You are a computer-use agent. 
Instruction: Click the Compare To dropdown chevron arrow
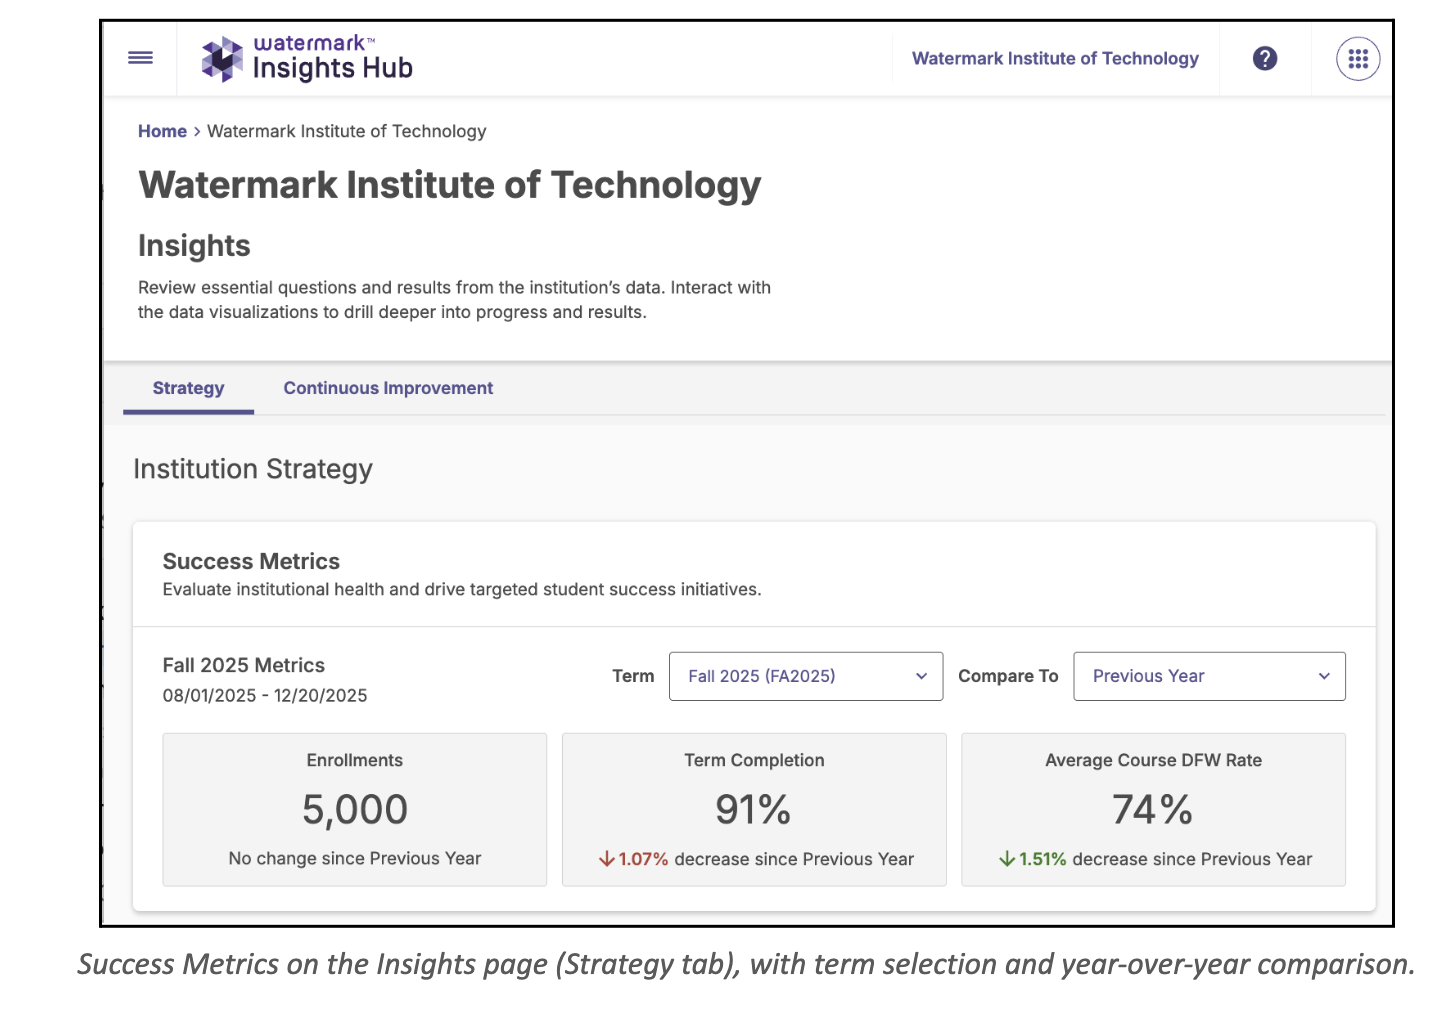1324,676
